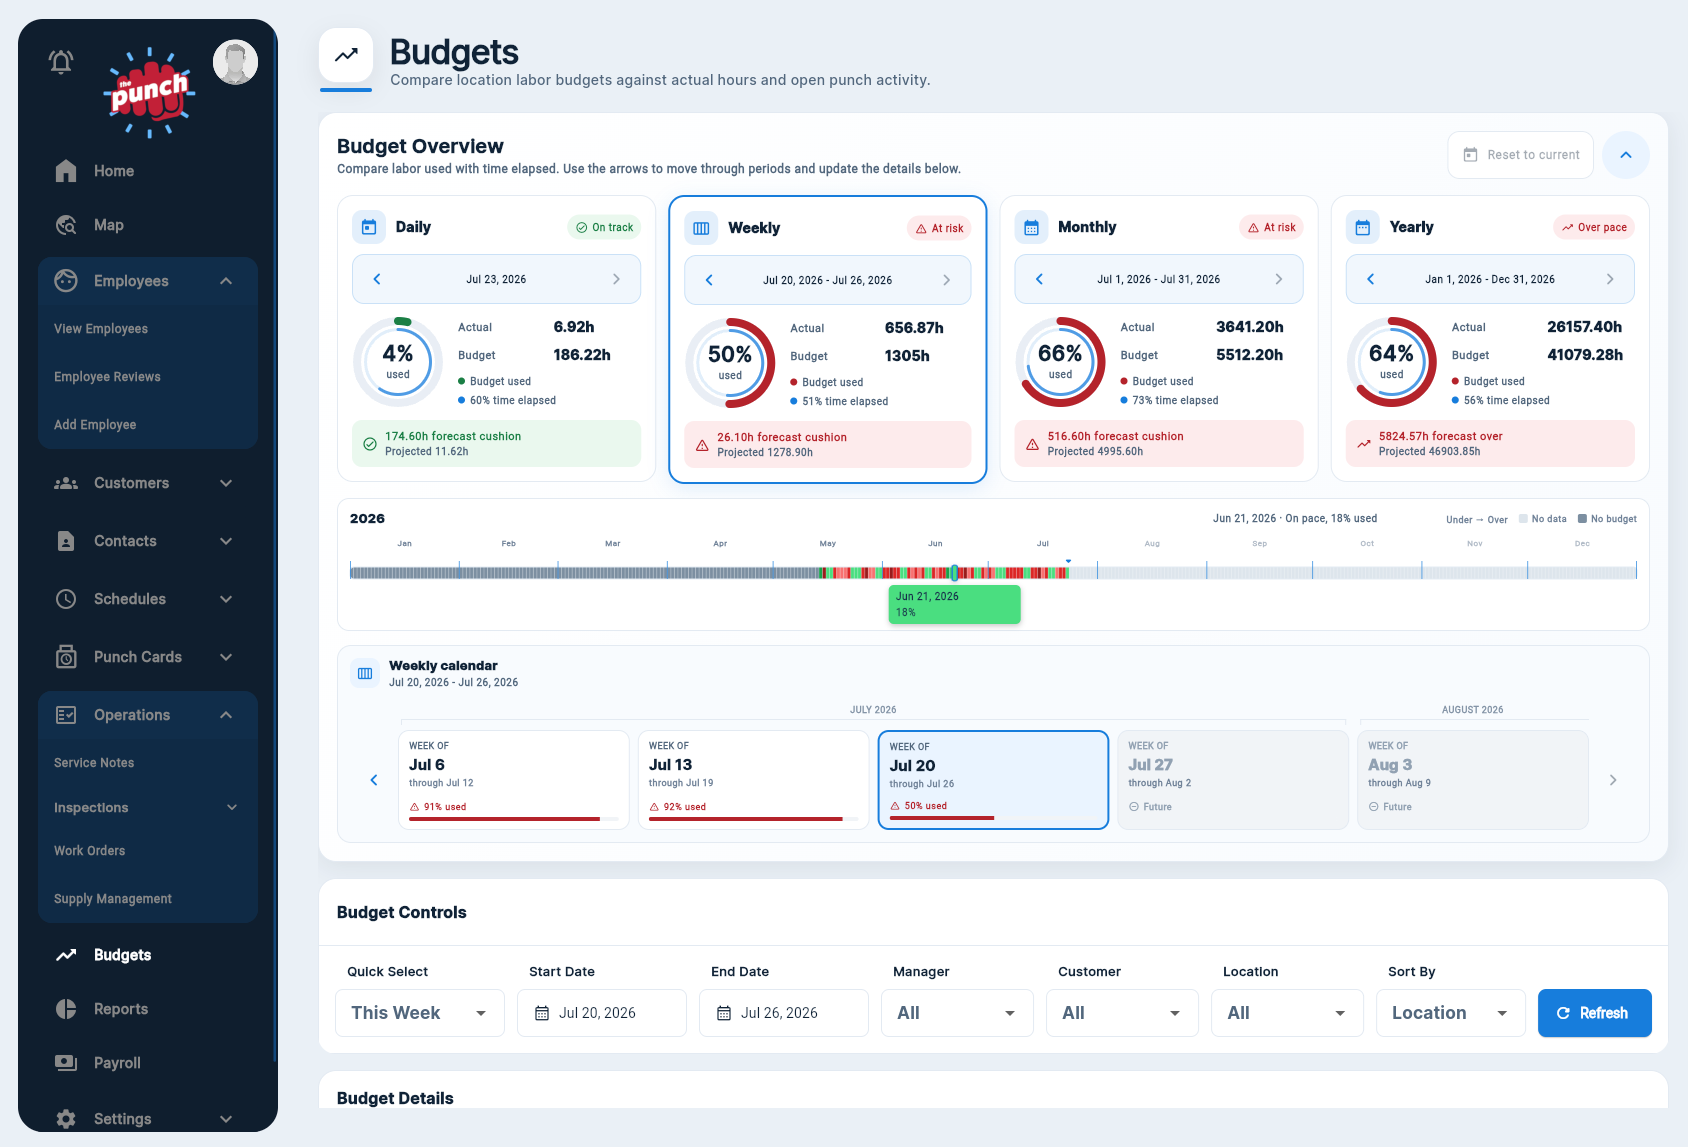The height and width of the screenshot is (1147, 1688).
Task: Click the On track status badge
Action: coord(605,227)
